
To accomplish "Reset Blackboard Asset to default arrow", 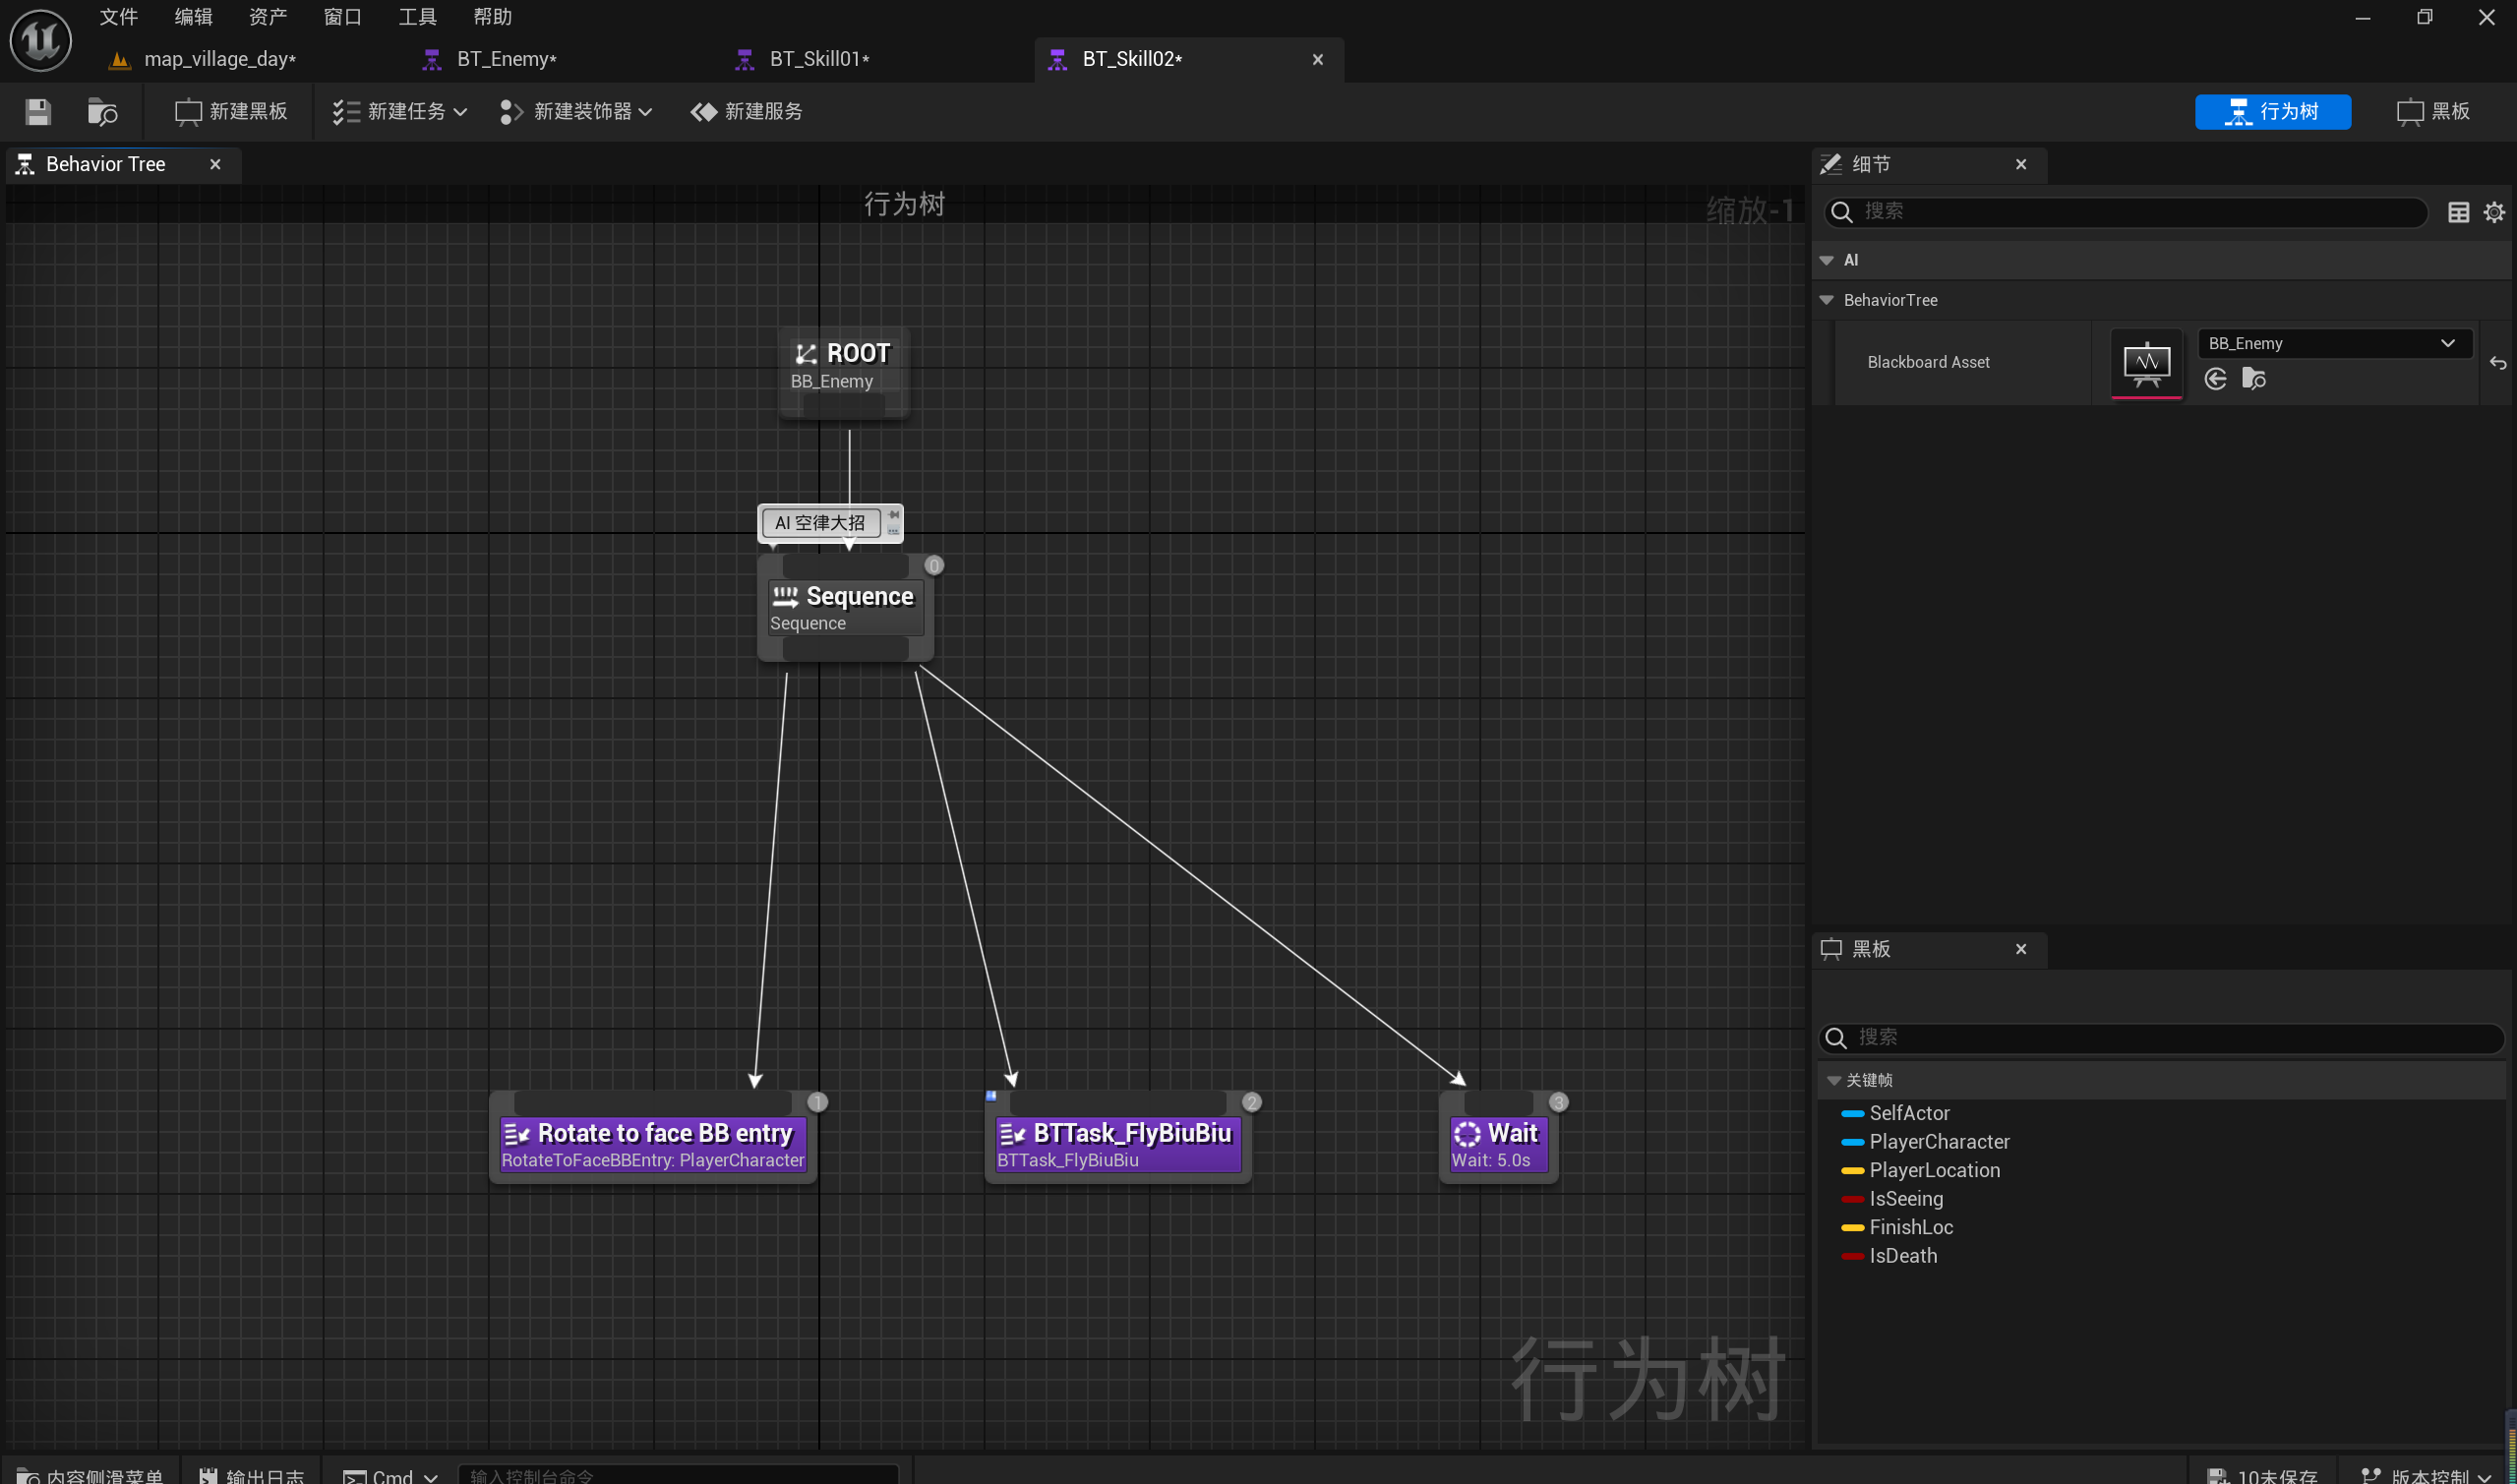I will coord(2498,363).
